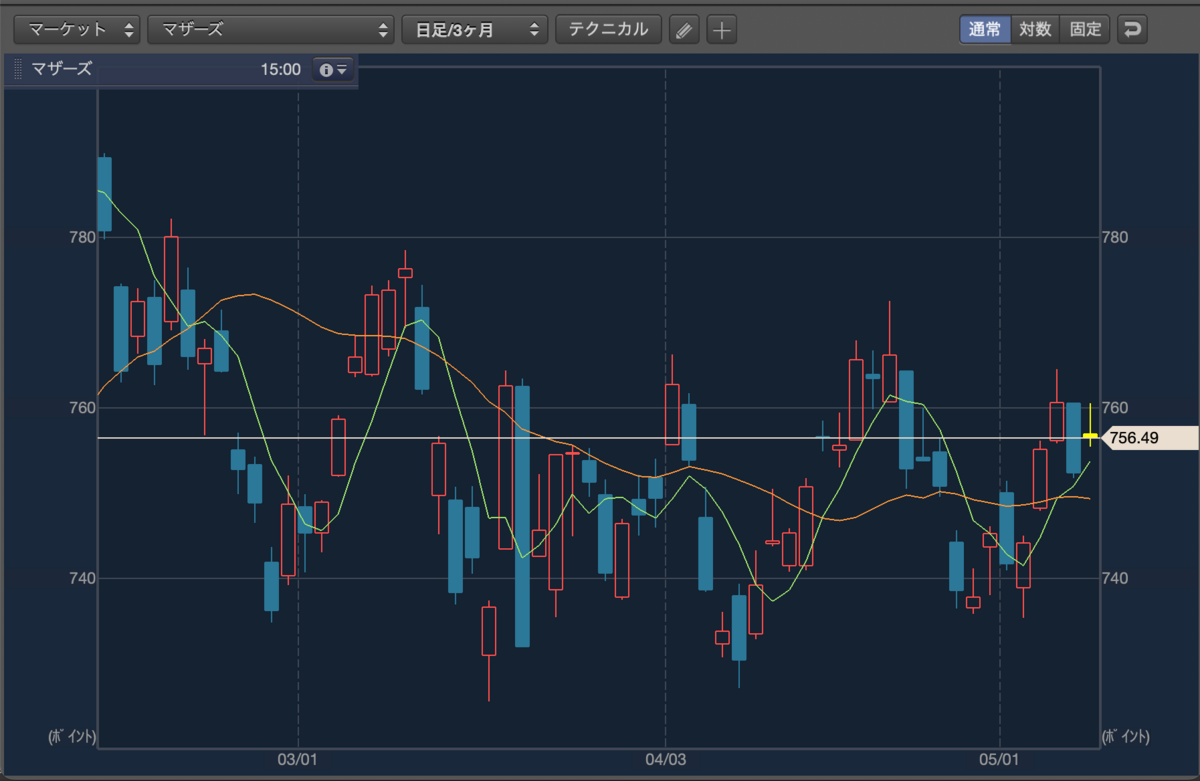1200x781 pixels.
Task: Click the left axis 760 label
Action: [82, 408]
